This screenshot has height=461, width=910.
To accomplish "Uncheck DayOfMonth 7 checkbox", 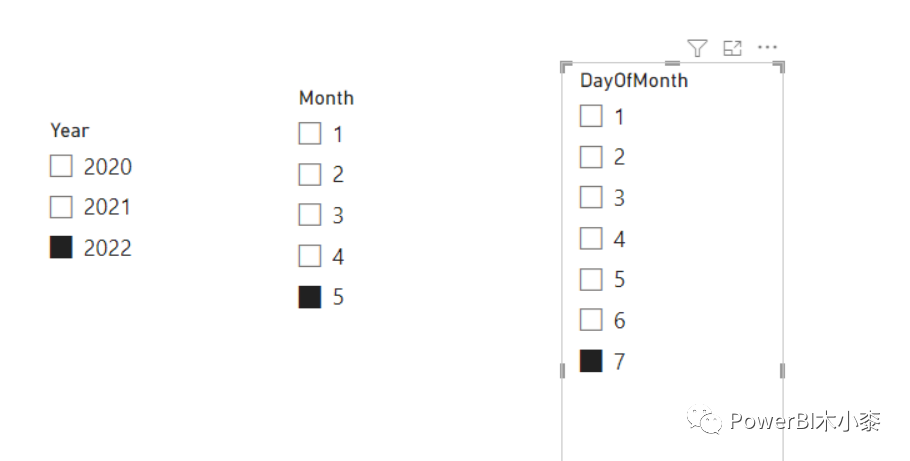I will click(591, 361).
